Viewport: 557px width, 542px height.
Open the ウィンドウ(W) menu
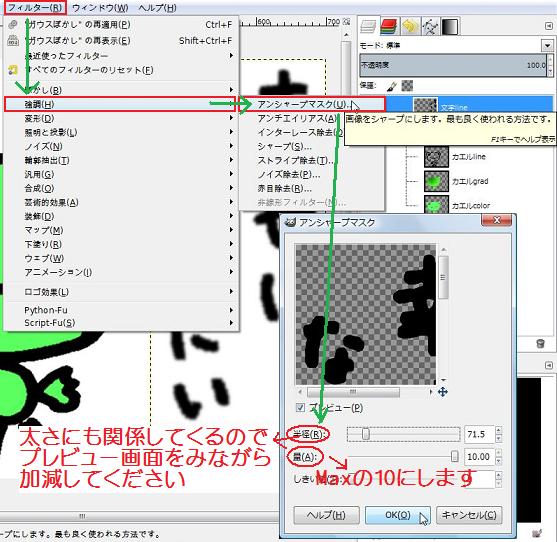pos(100,8)
